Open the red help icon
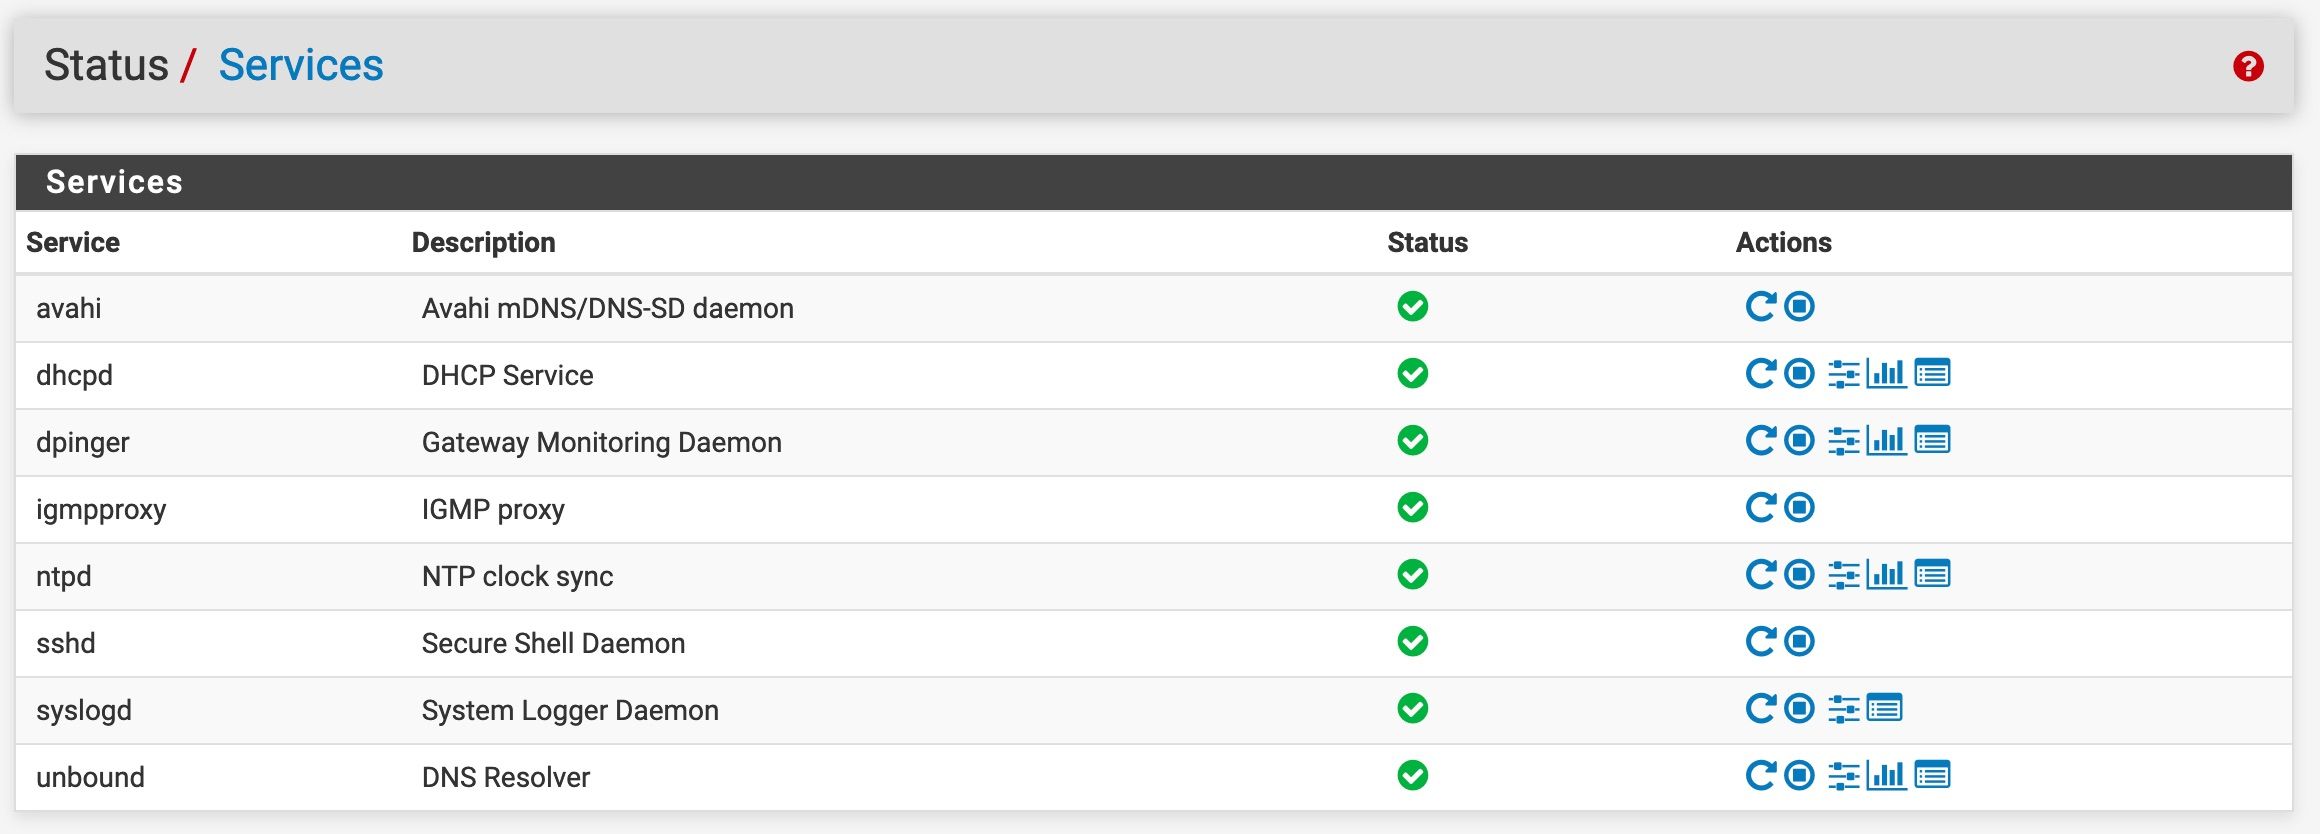Screen dimensions: 2320x834 point(2249,66)
